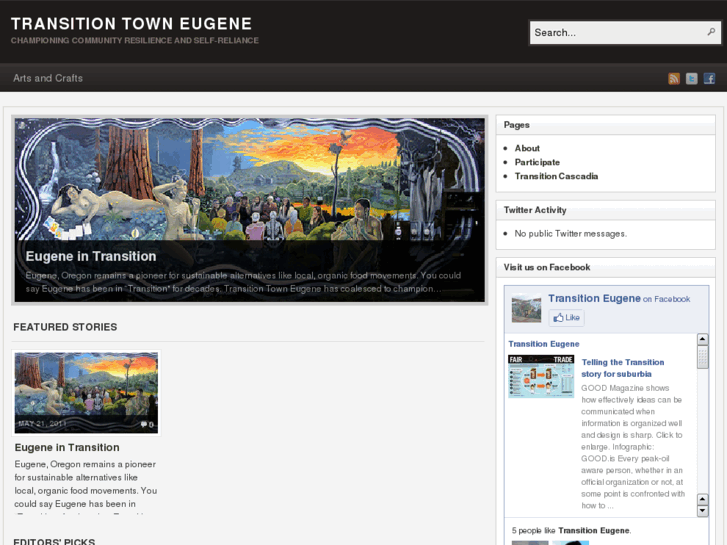The width and height of the screenshot is (727, 545).
Task: Open the Arts and Crafts menu item
Action: (48, 78)
